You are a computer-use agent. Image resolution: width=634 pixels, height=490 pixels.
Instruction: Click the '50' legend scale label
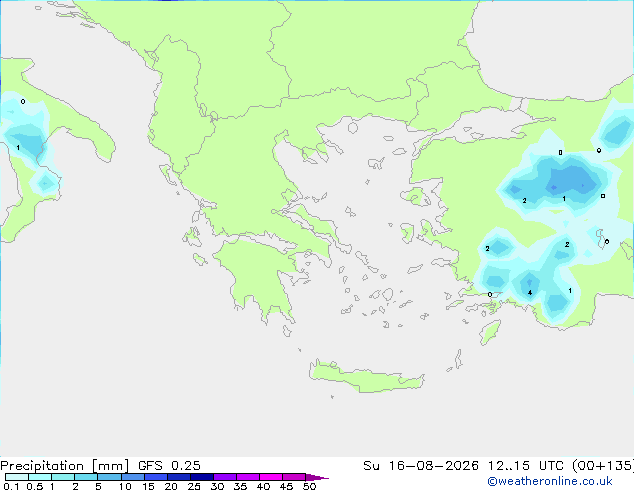pyautogui.click(x=309, y=486)
